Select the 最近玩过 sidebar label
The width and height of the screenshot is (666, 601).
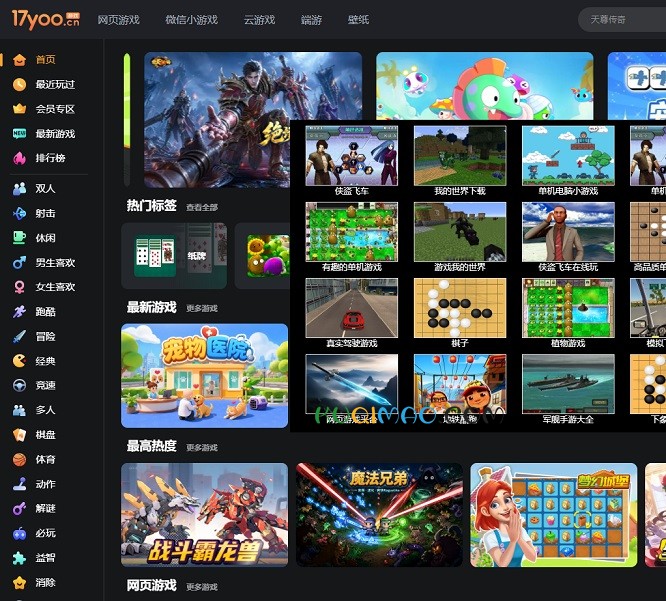click(55, 85)
